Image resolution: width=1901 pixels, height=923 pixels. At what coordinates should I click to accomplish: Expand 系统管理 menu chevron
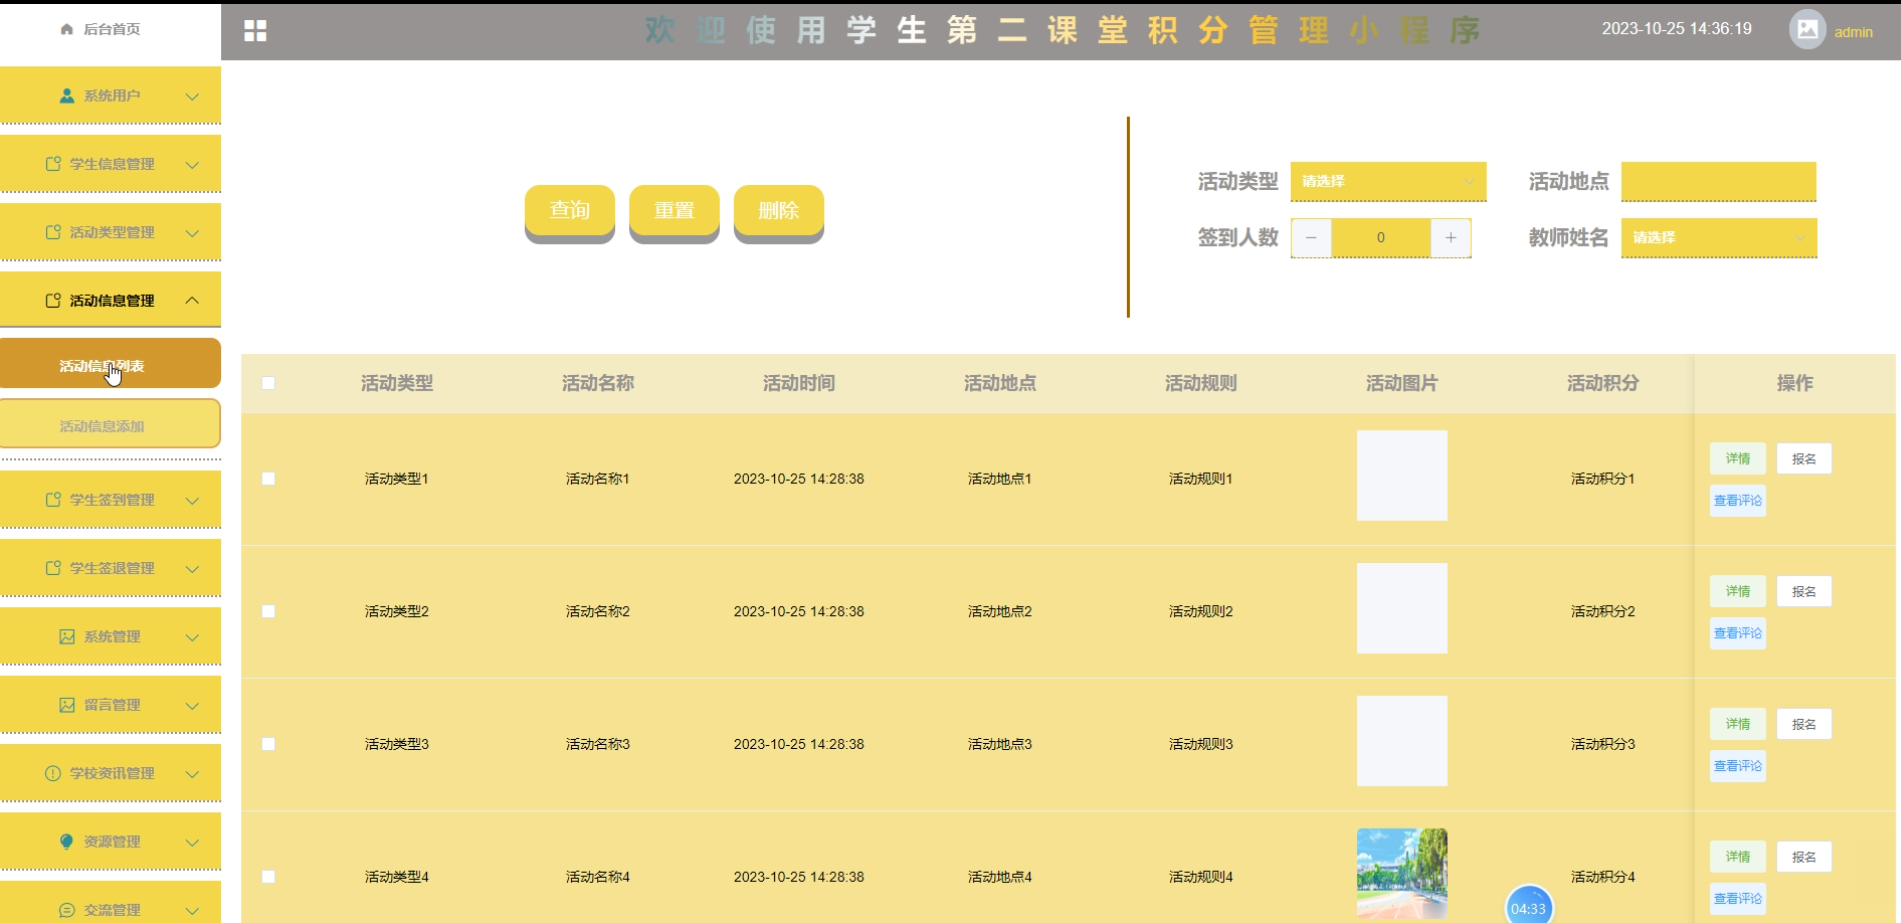[x=192, y=638]
